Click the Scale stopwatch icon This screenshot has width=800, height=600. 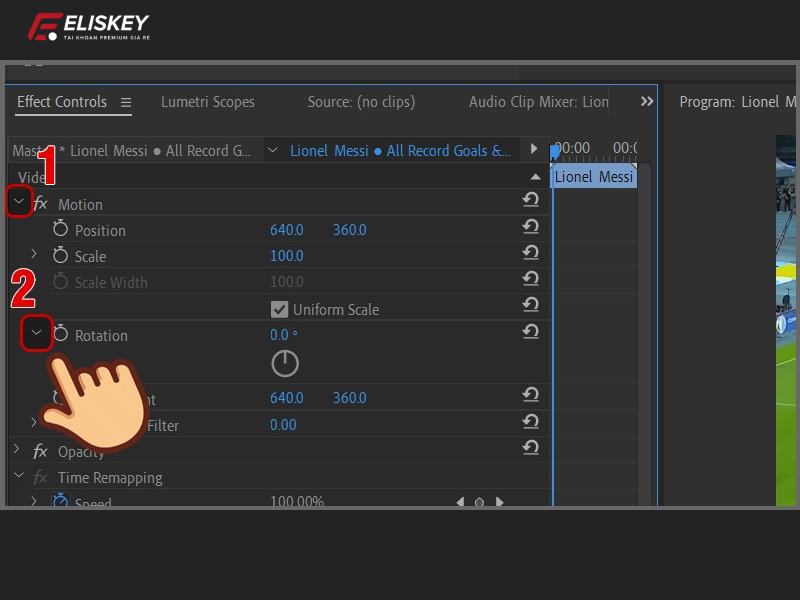pyautogui.click(x=60, y=256)
